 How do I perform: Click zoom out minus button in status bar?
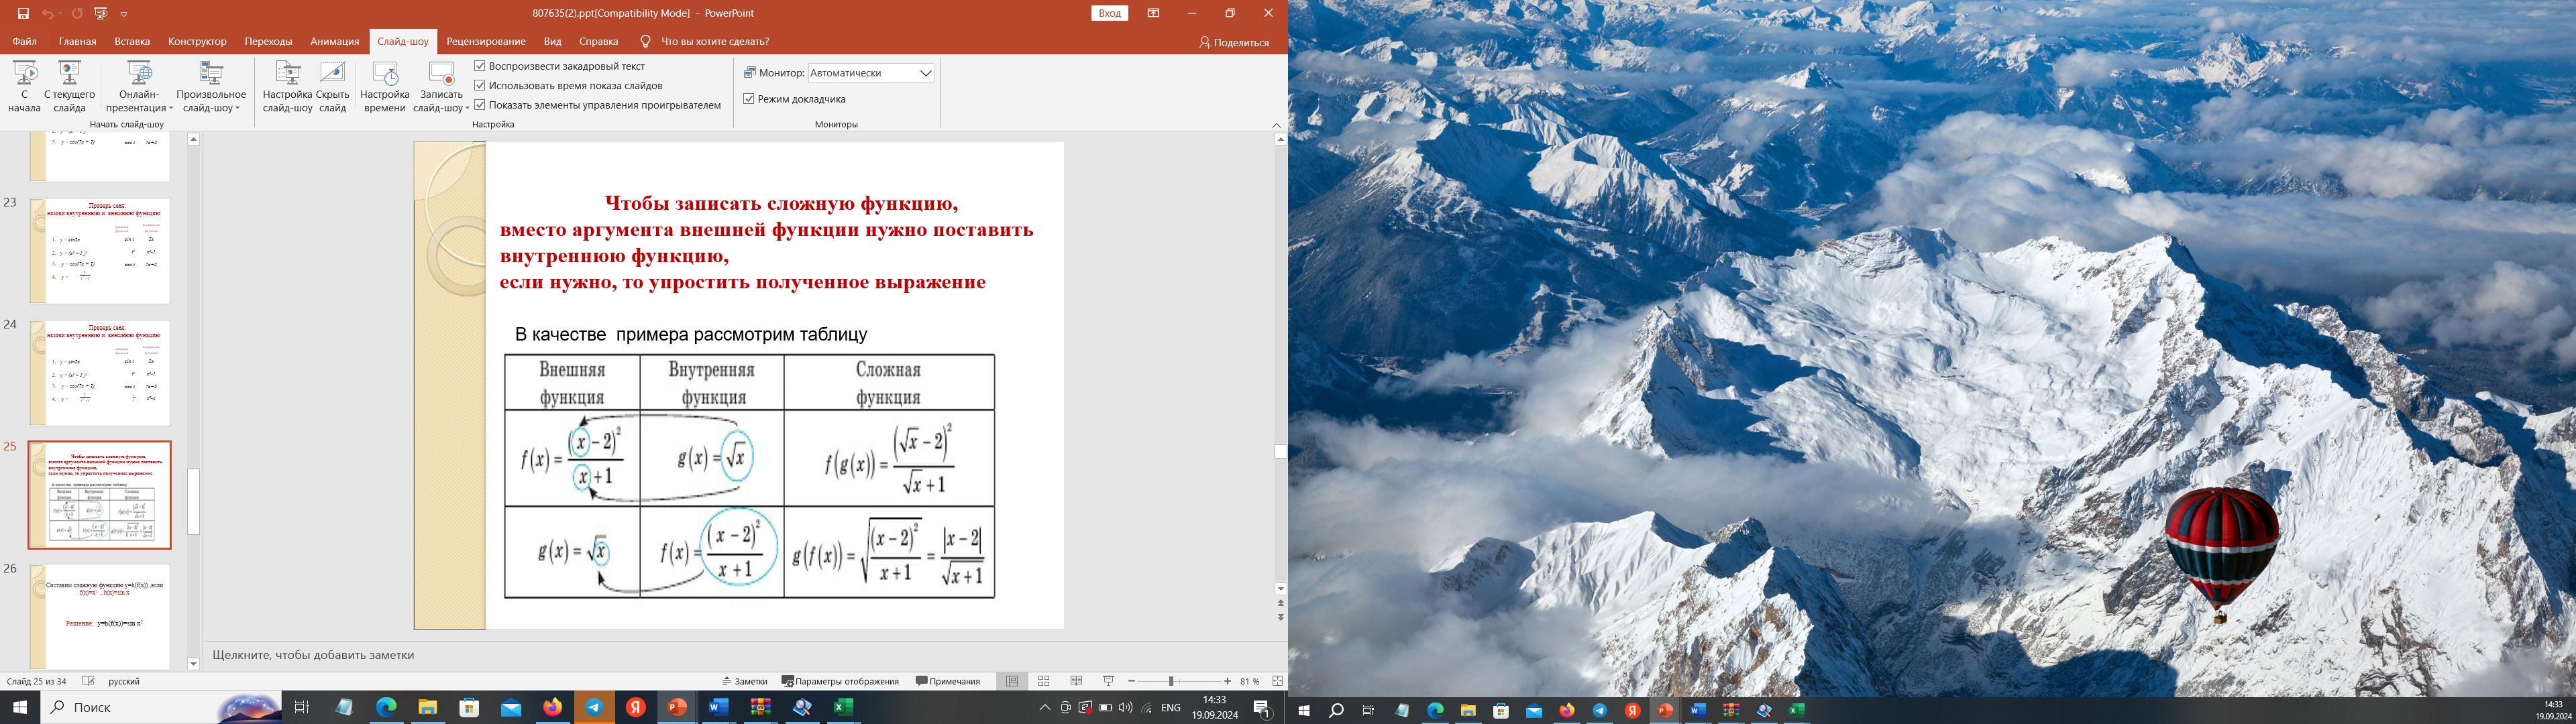point(1131,681)
